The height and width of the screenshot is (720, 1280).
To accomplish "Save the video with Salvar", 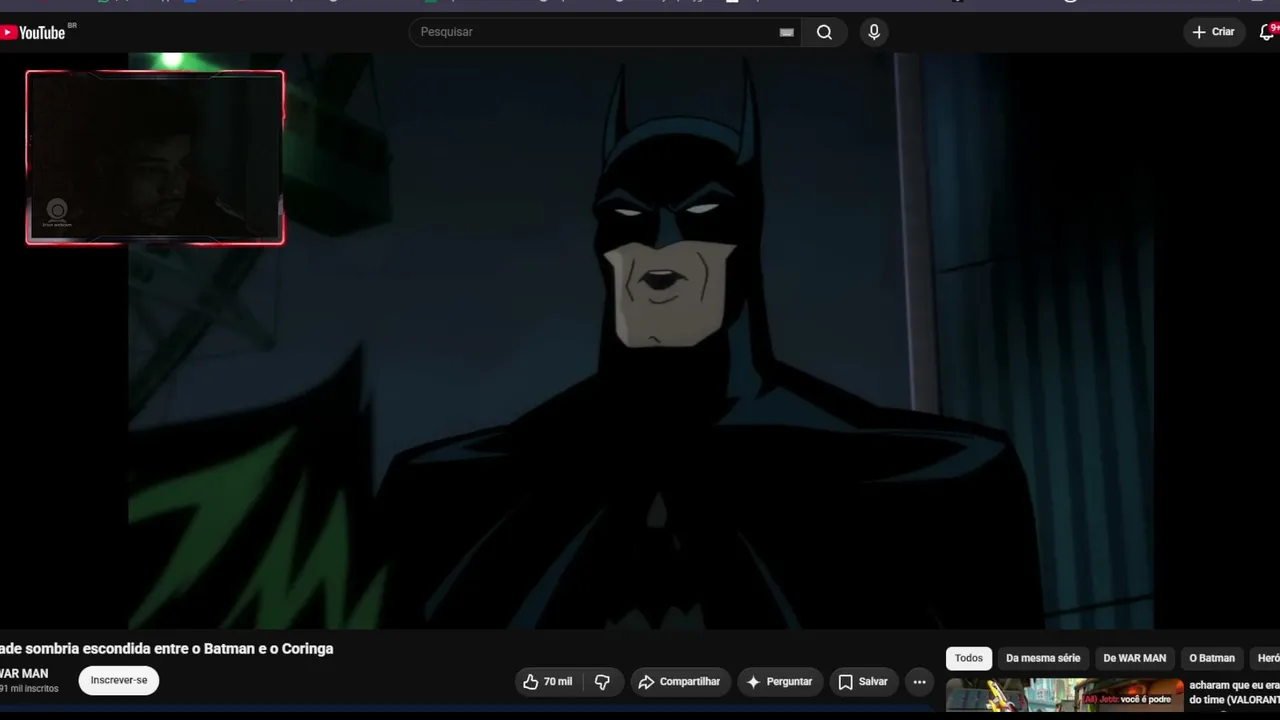I will [x=863, y=682].
